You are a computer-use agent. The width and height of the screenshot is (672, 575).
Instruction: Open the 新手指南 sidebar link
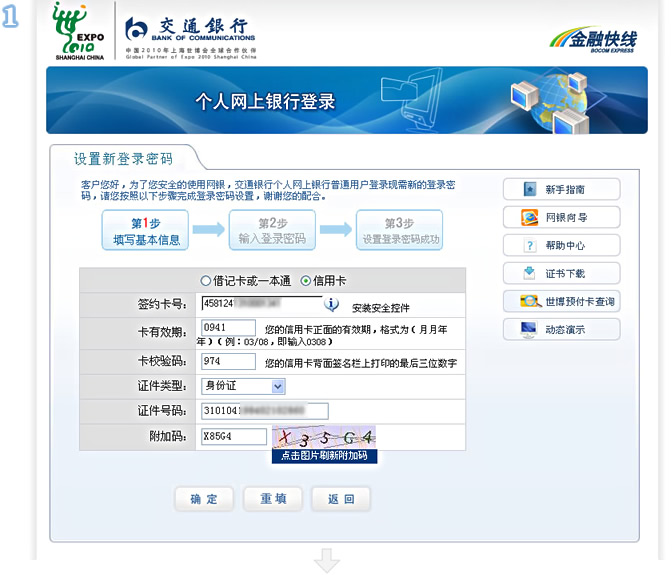click(x=561, y=189)
